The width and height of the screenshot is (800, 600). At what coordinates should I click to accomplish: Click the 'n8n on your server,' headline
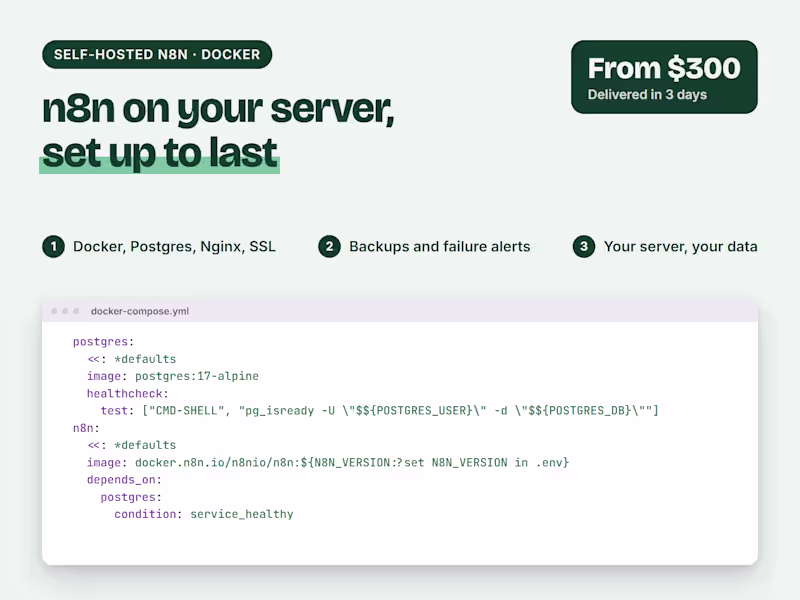[x=218, y=109]
